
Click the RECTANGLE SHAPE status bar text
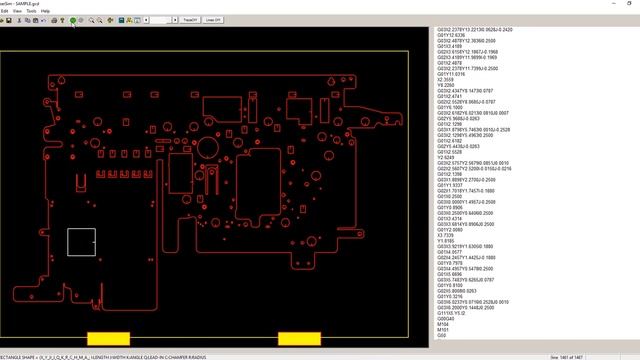[103, 357]
